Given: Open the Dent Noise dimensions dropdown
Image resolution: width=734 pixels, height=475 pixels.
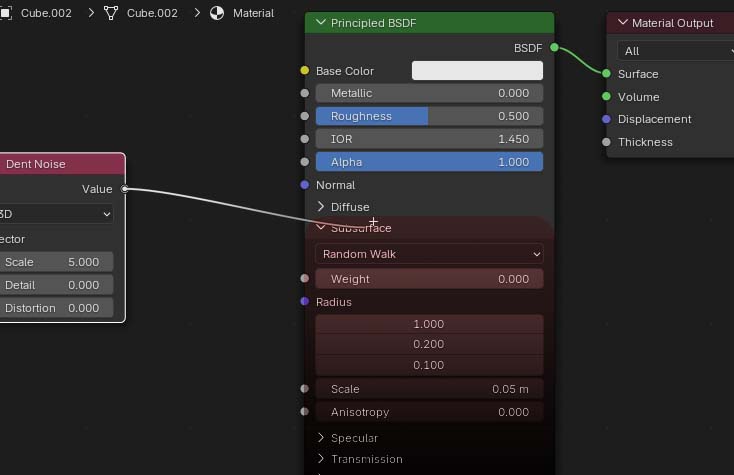Looking at the screenshot, I should [x=56, y=214].
